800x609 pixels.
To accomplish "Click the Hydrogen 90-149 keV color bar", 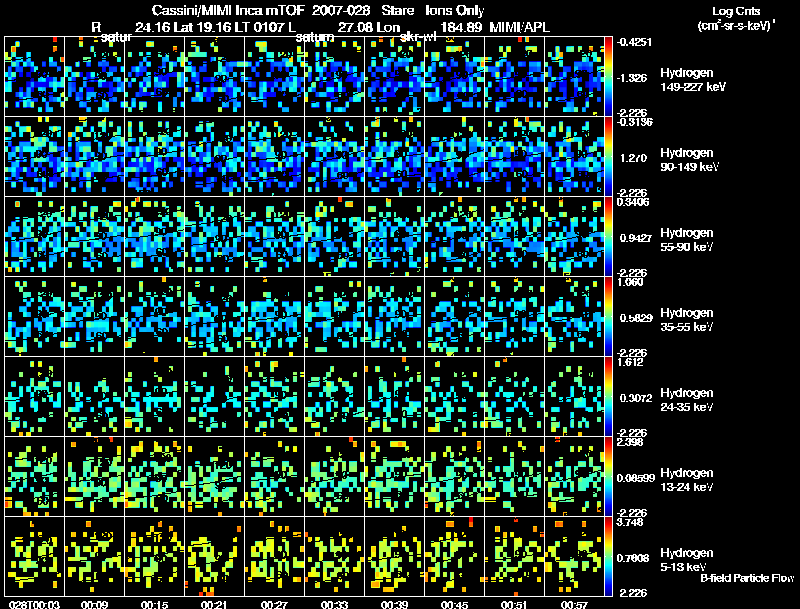I will point(608,156).
